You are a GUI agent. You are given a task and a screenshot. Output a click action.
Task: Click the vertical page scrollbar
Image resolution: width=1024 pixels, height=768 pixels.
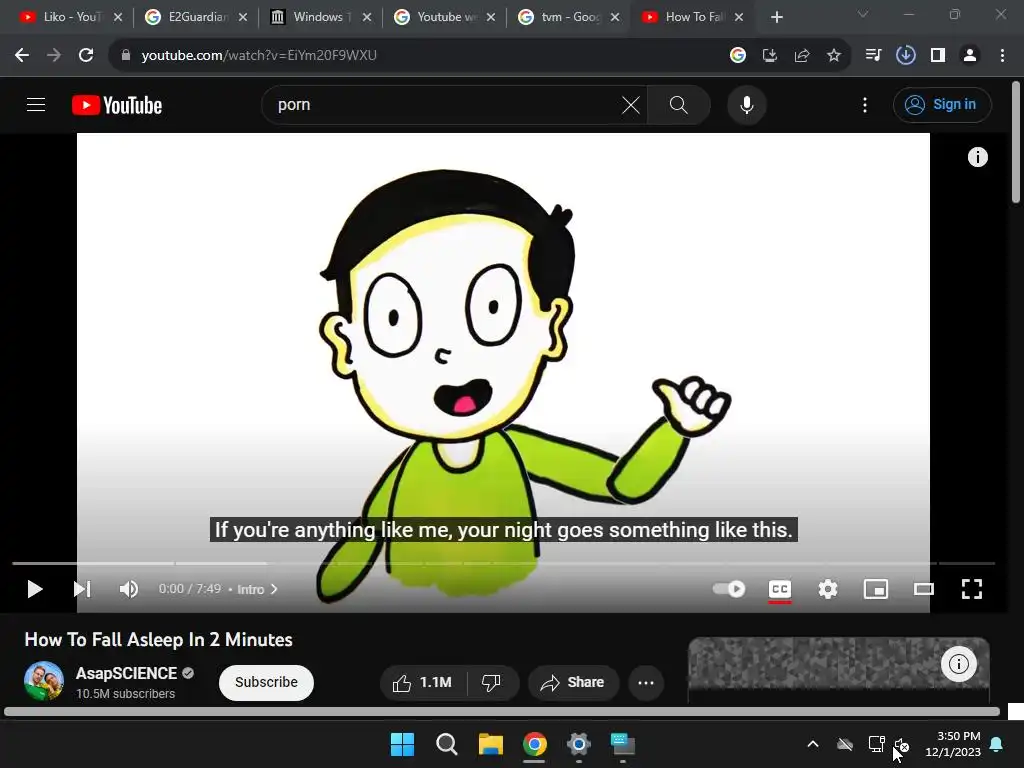1016,142
